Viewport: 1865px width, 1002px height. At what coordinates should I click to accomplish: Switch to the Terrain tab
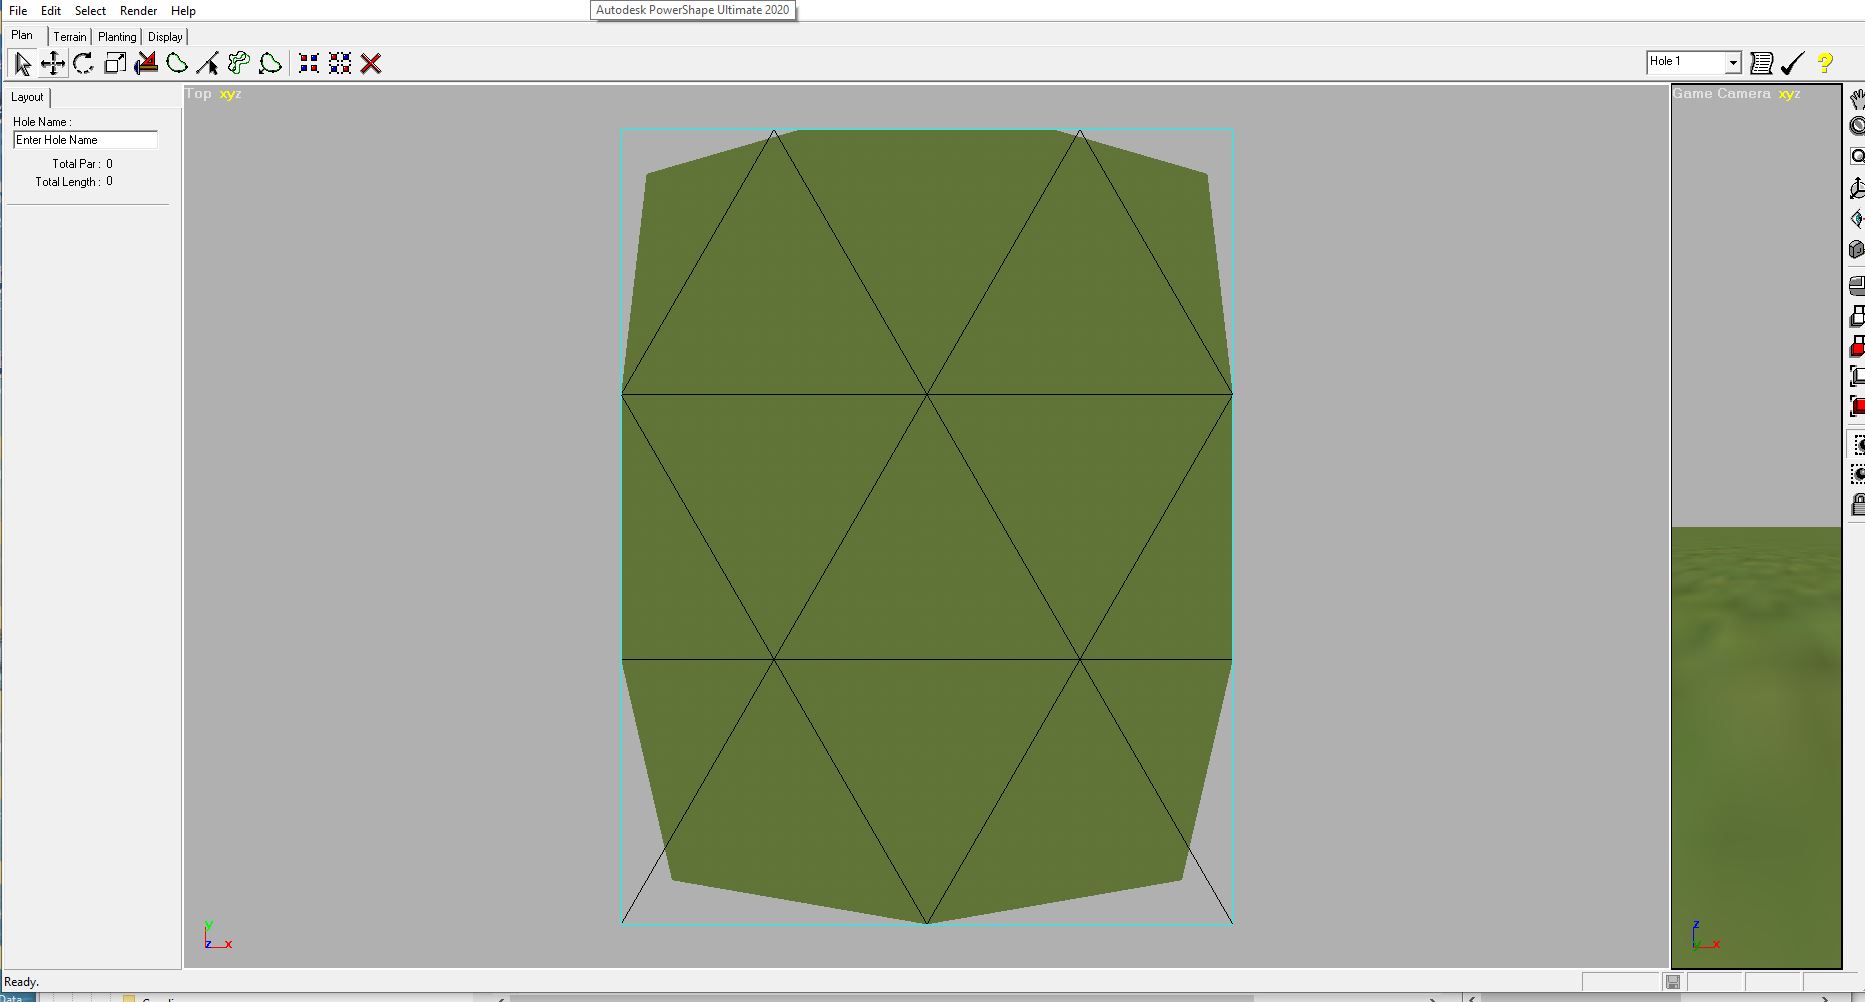coord(70,37)
